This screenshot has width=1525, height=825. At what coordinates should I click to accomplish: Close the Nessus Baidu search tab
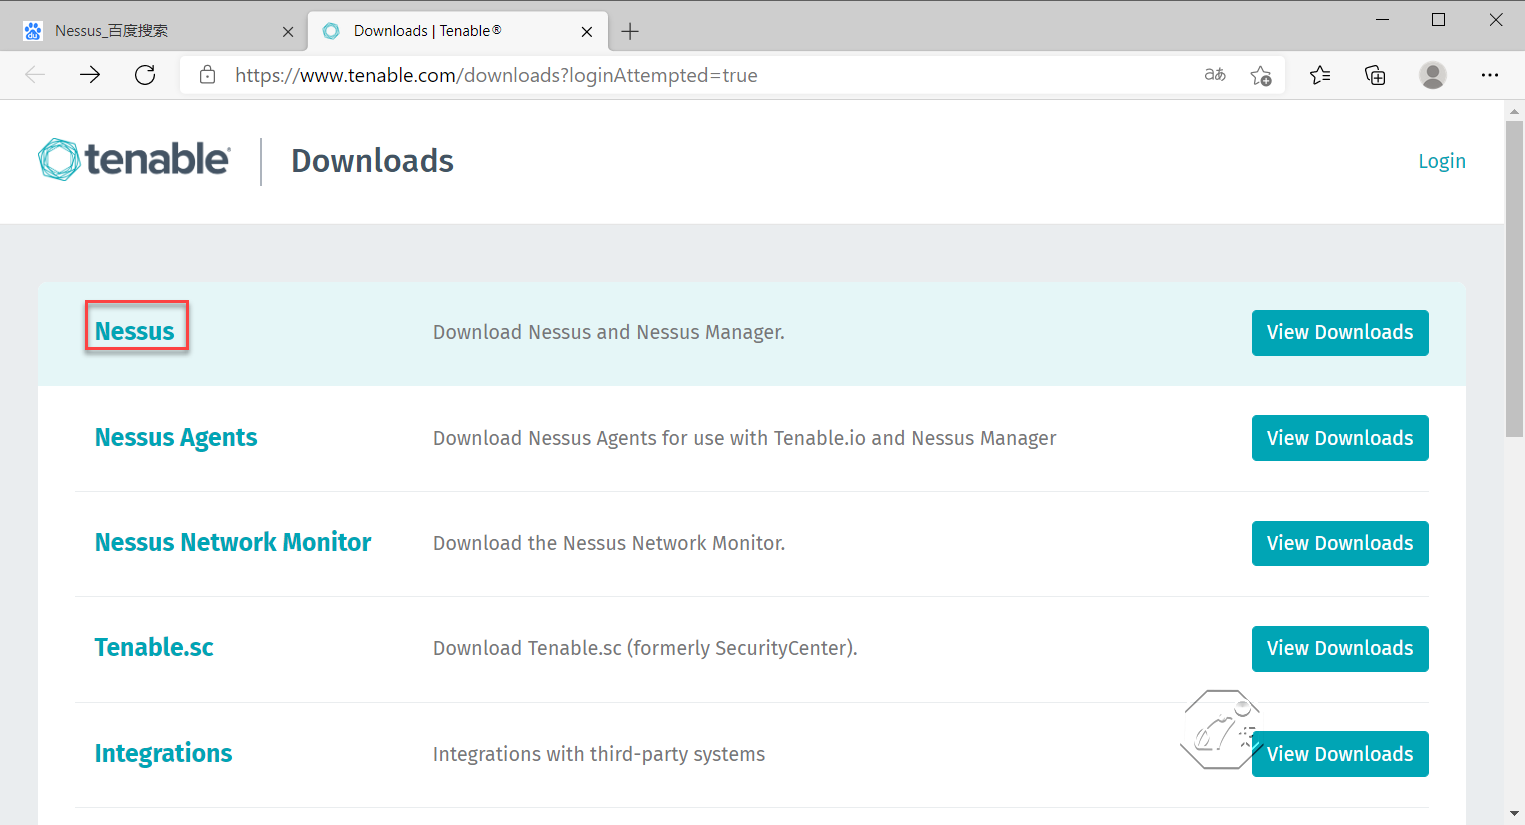click(x=288, y=32)
